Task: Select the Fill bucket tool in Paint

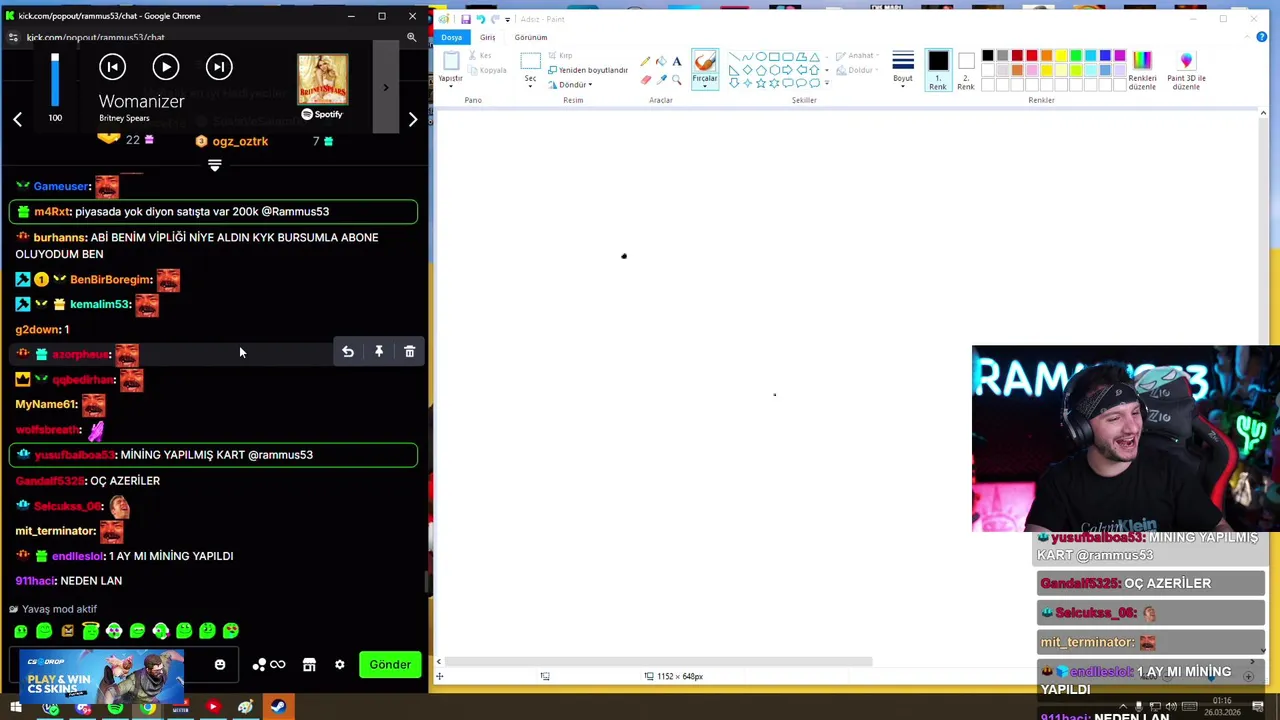Action: coord(661,62)
